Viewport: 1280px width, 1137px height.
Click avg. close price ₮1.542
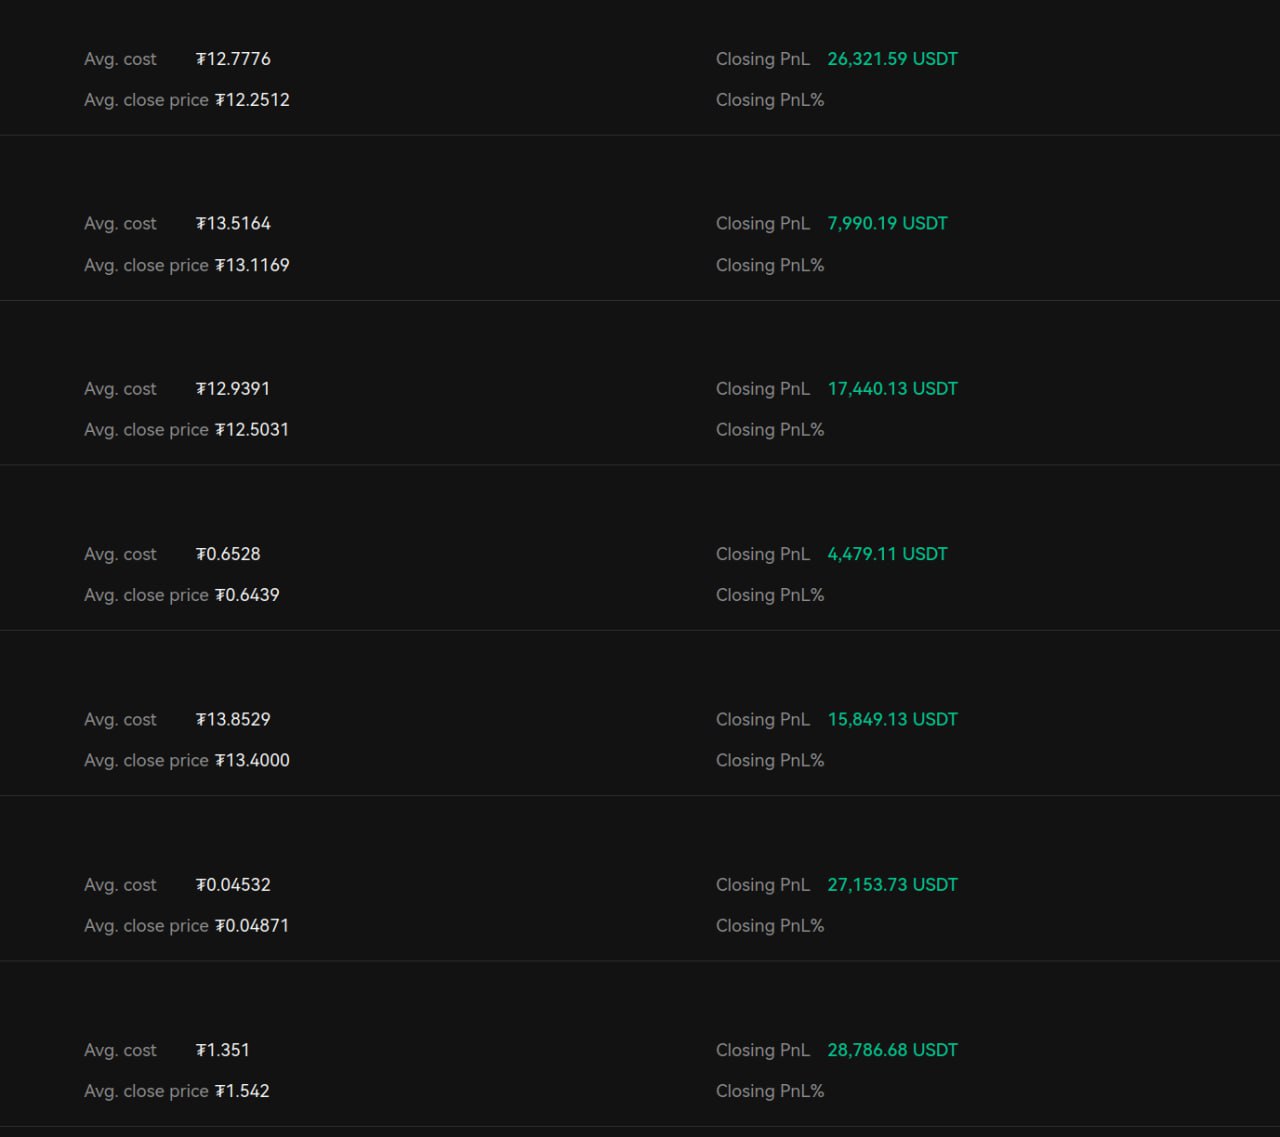(242, 1091)
